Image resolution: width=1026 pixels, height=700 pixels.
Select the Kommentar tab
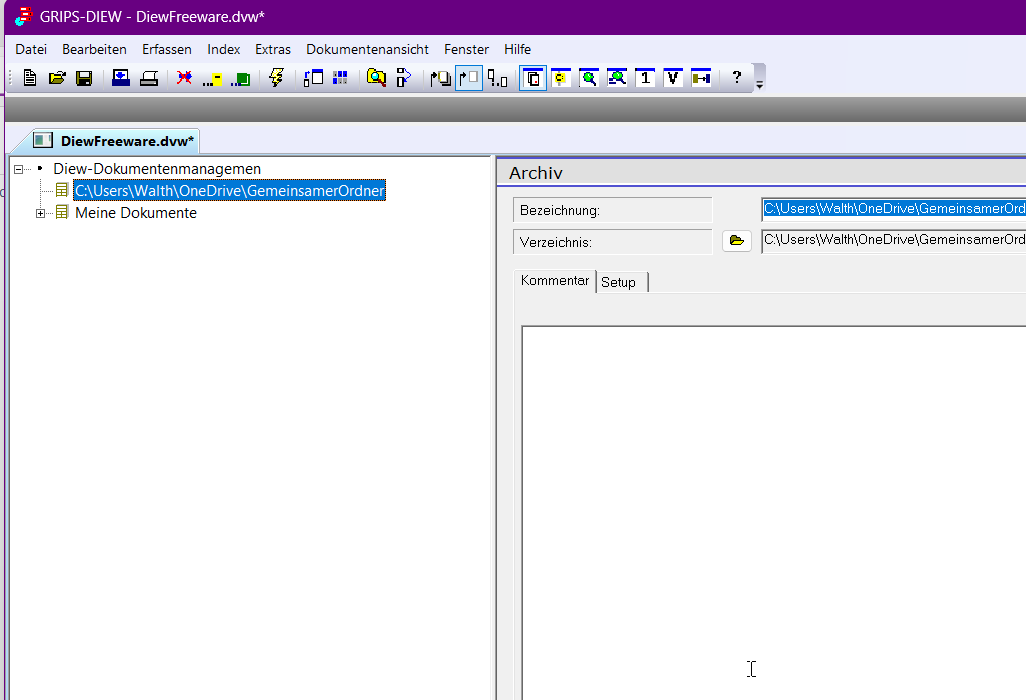coord(554,281)
